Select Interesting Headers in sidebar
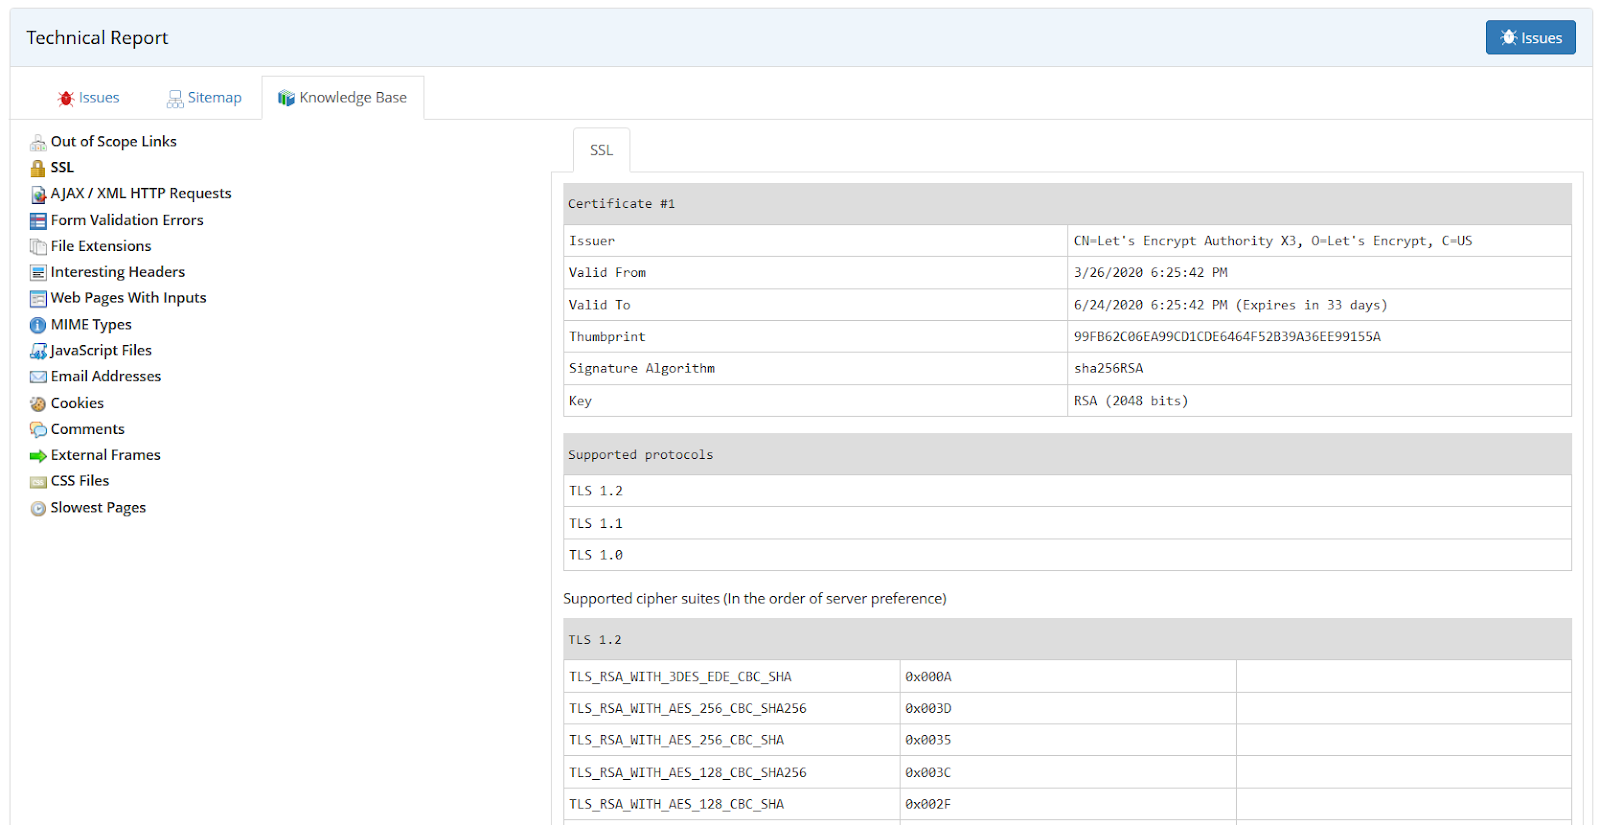Image resolution: width=1600 pixels, height=825 pixels. point(118,272)
